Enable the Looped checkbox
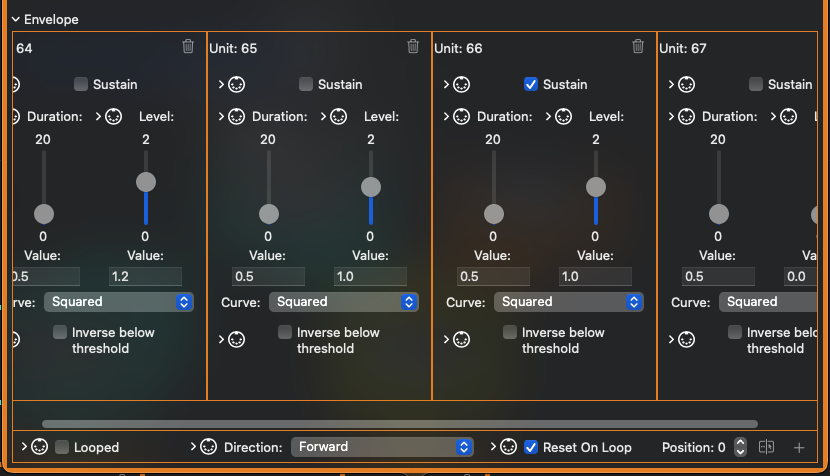This screenshot has width=830, height=476. coord(62,447)
